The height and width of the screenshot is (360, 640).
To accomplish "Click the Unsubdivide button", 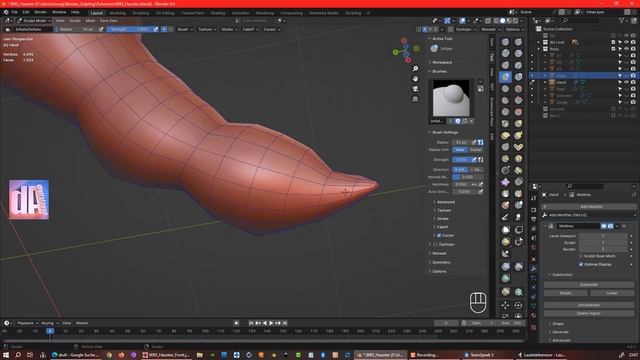I will point(589,305).
